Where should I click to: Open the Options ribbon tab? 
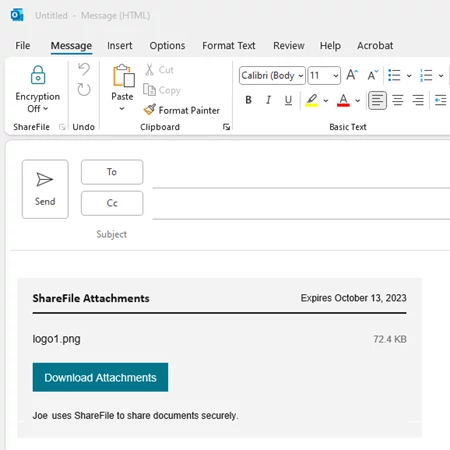click(167, 46)
